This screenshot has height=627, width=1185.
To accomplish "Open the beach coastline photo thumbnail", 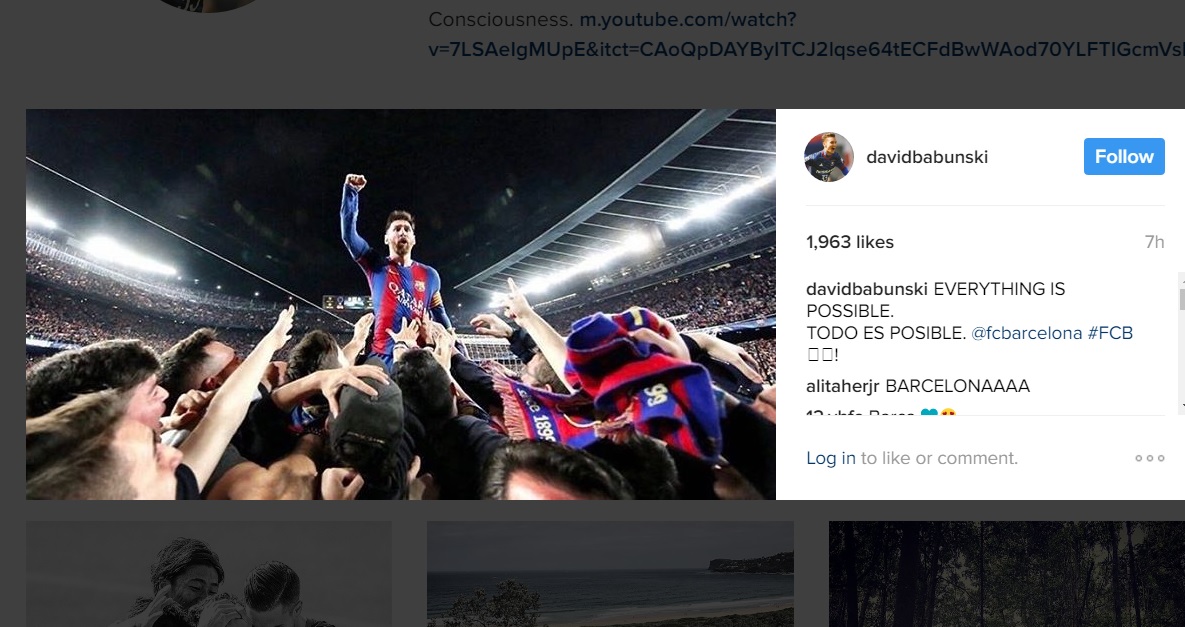I will coord(610,574).
